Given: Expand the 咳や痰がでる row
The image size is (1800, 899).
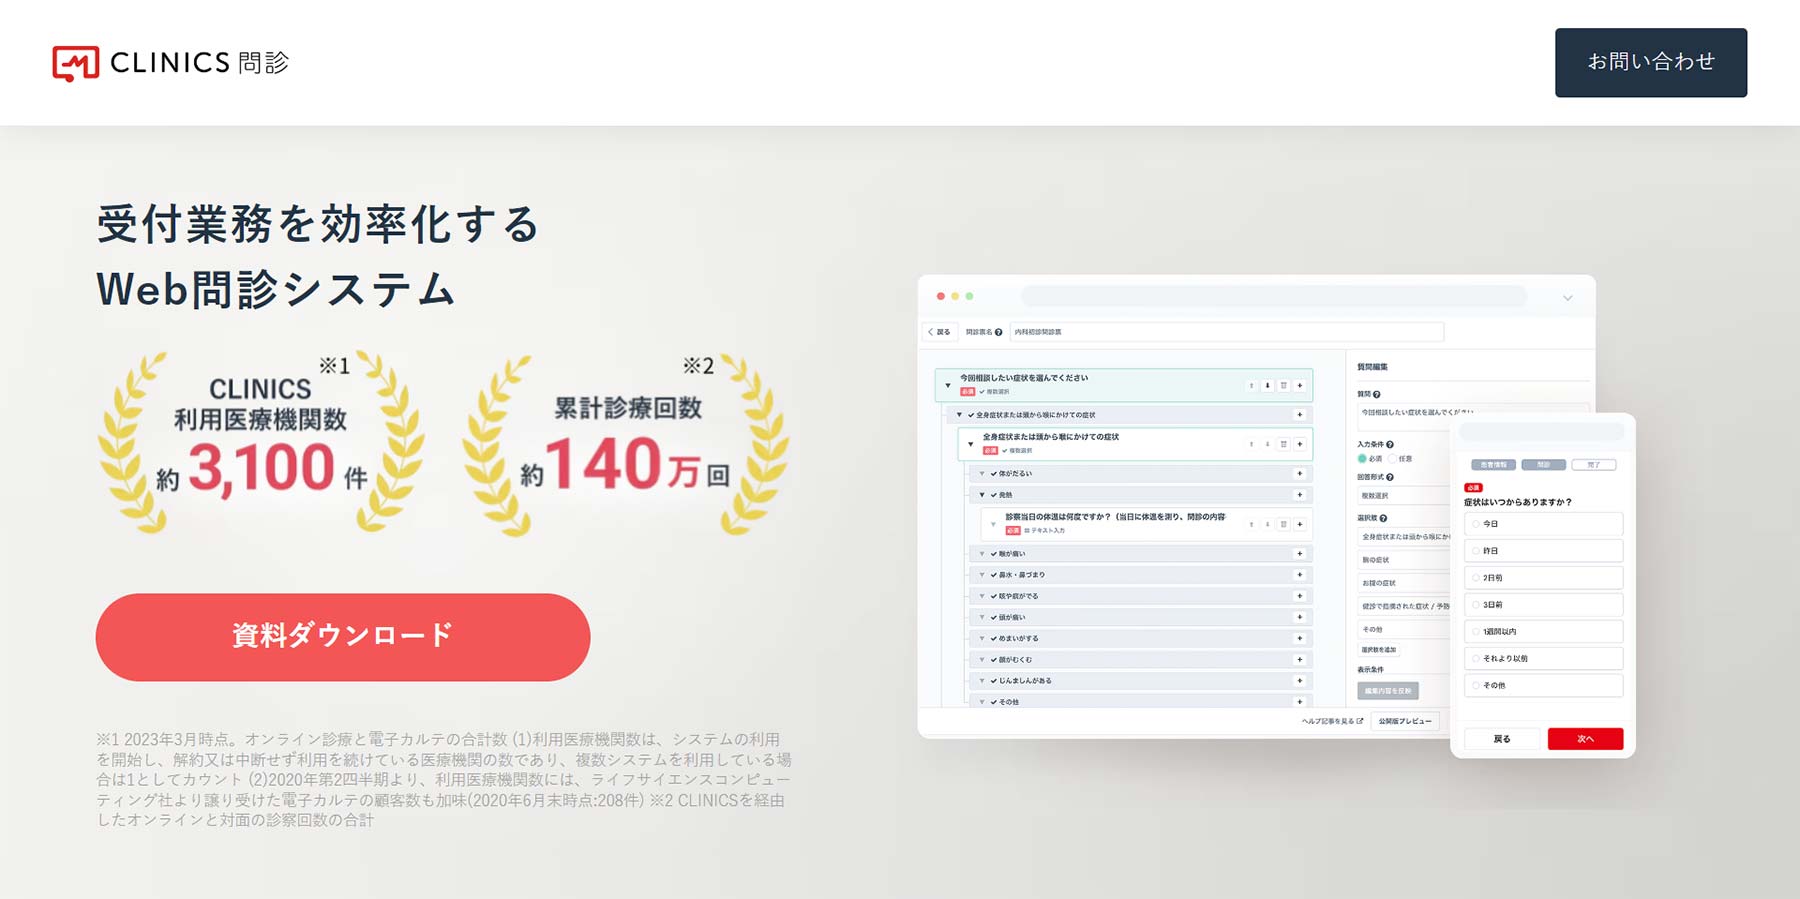Looking at the screenshot, I should (982, 596).
